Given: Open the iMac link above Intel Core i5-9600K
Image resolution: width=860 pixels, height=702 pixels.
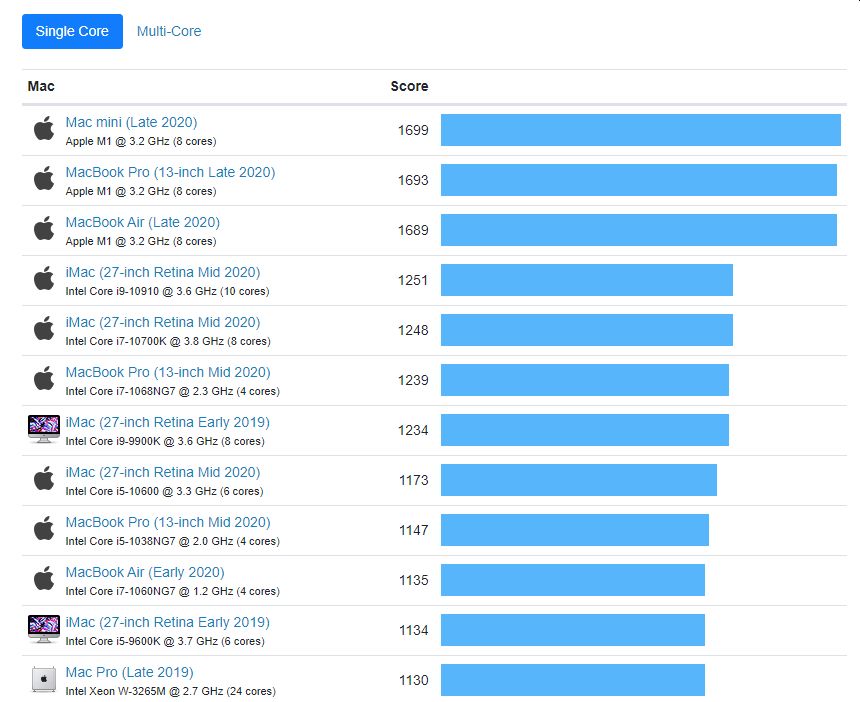Looking at the screenshot, I should pyautogui.click(x=168, y=622).
